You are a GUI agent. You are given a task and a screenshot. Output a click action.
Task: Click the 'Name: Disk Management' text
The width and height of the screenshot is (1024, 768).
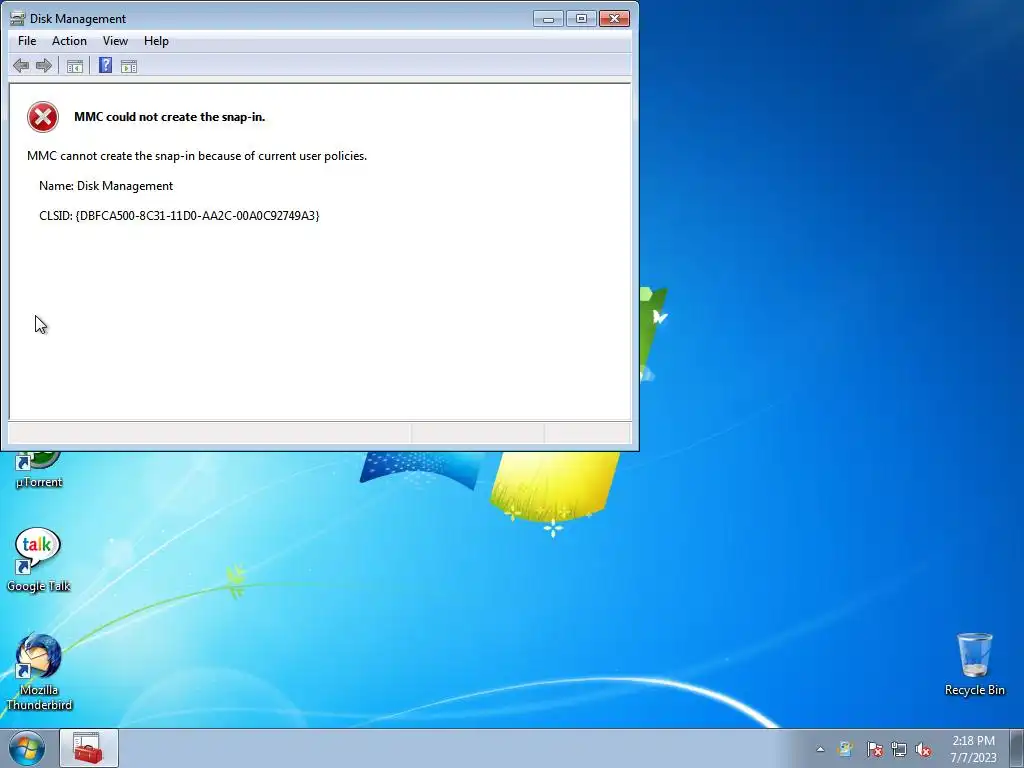(106, 185)
